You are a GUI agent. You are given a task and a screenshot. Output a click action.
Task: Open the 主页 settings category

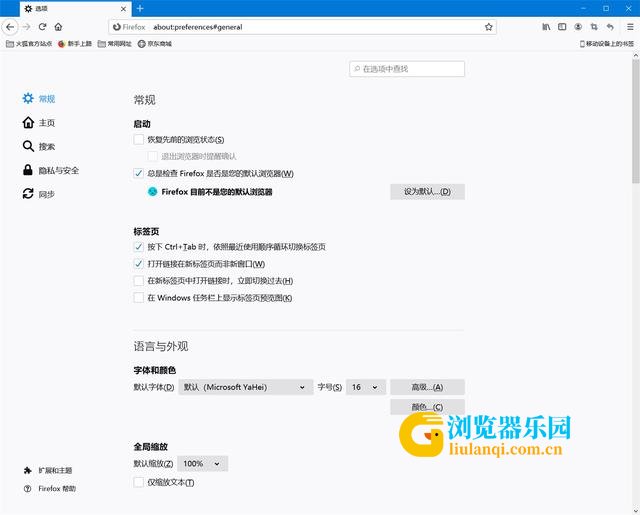(x=39, y=122)
